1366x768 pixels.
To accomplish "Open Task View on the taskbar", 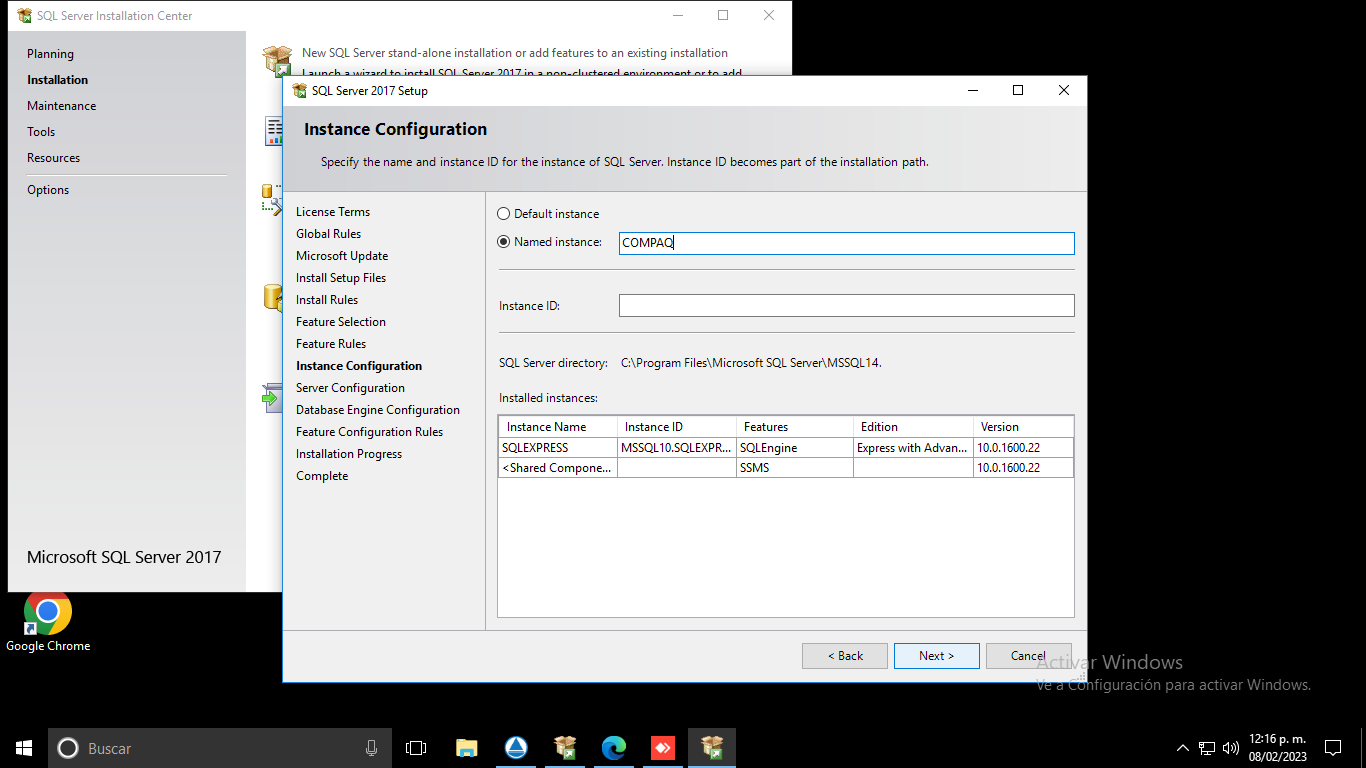I will [x=416, y=748].
